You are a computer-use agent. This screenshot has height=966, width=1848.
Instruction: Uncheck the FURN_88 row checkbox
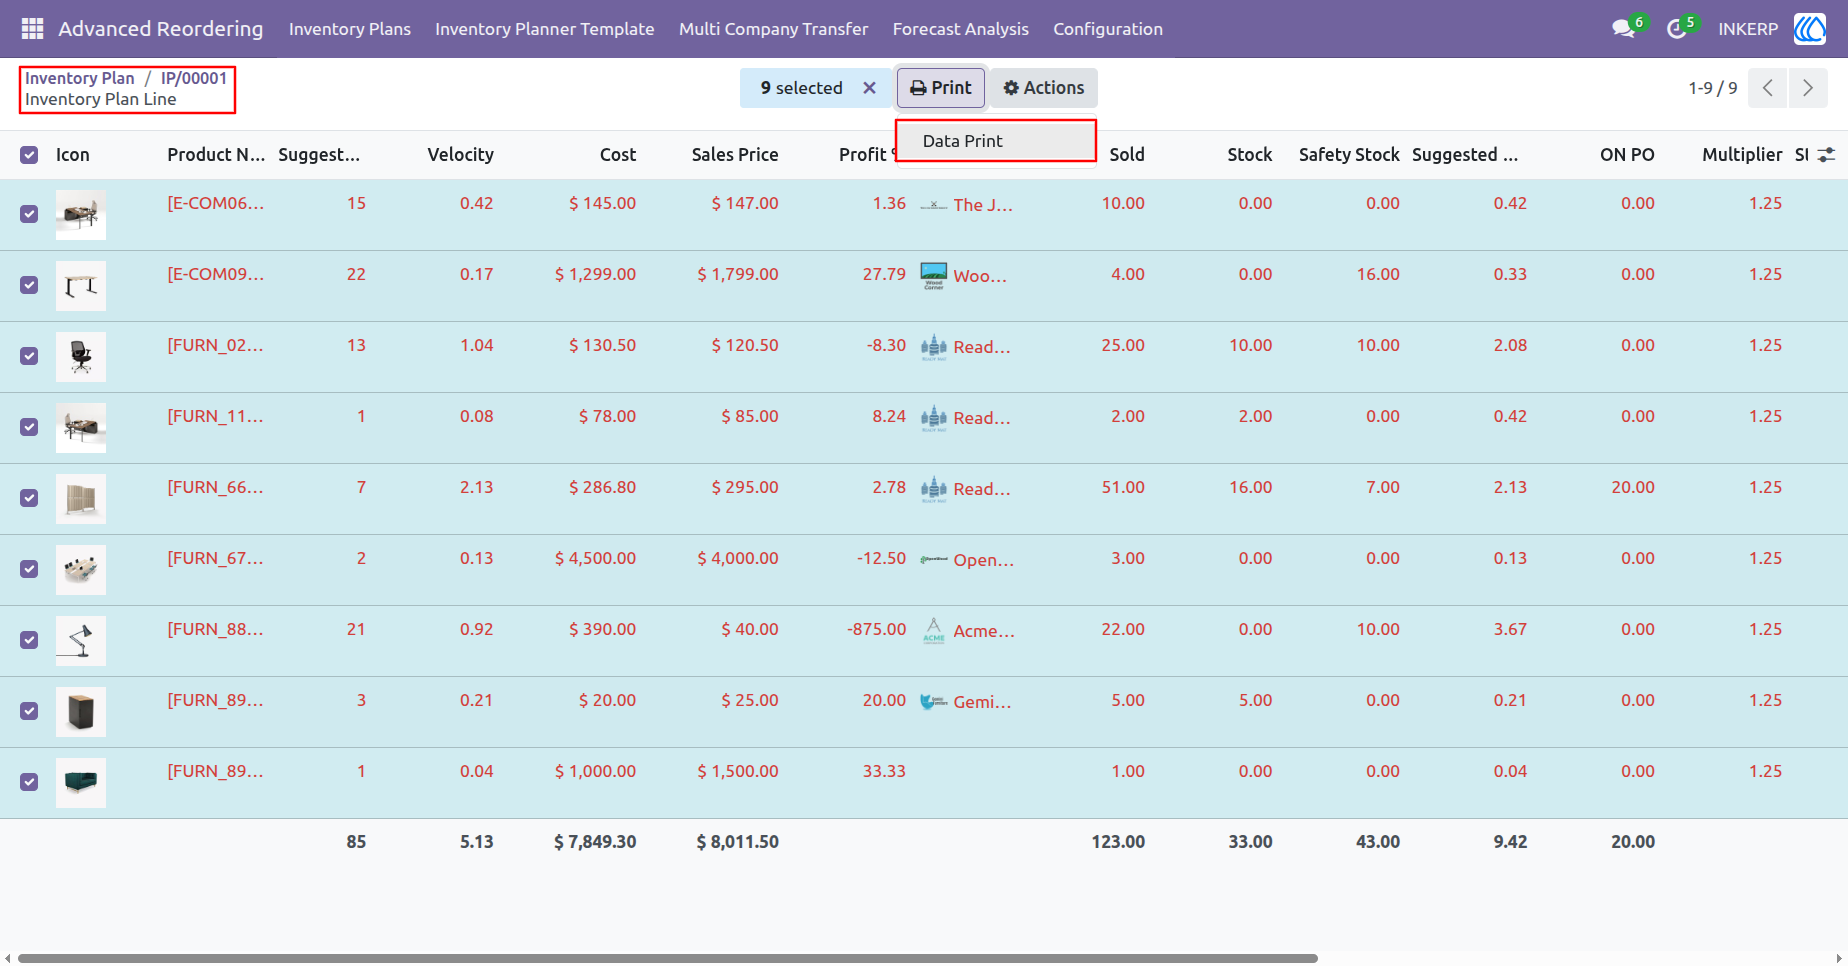(29, 640)
